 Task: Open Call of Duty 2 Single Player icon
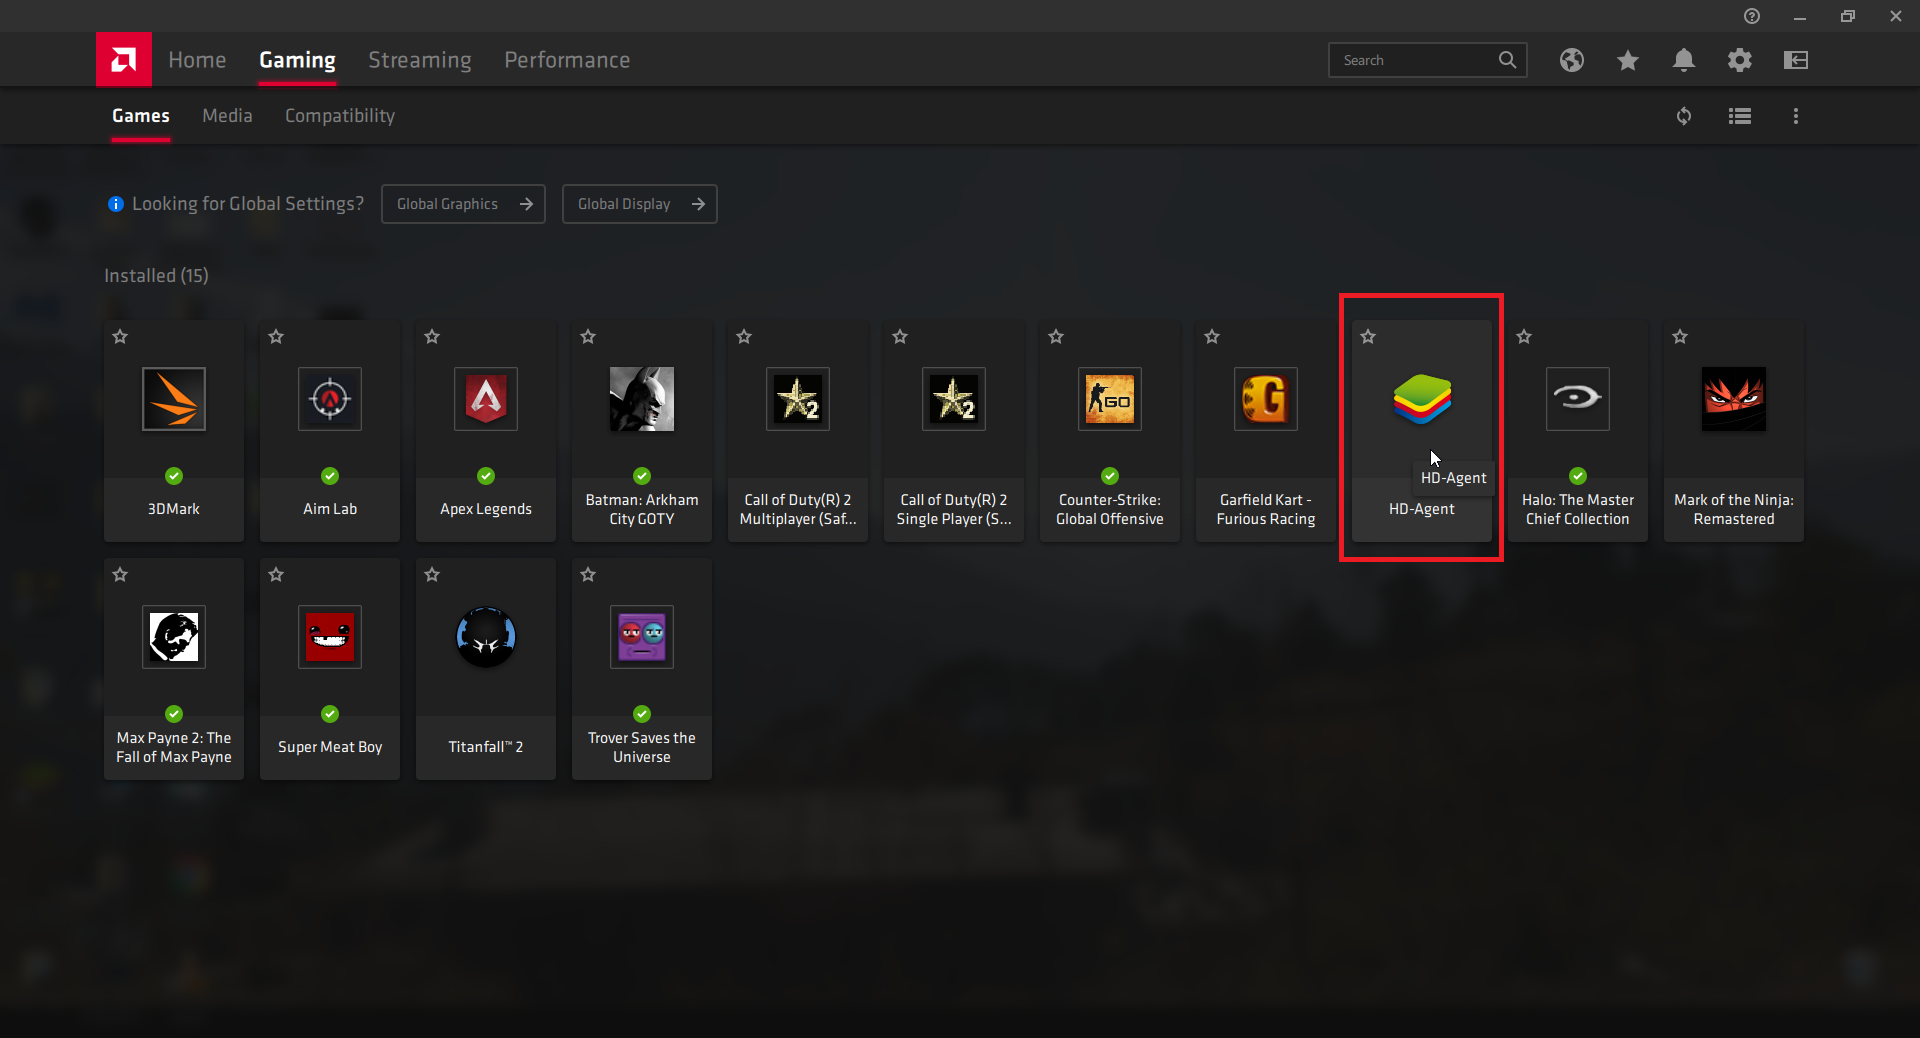(x=954, y=399)
